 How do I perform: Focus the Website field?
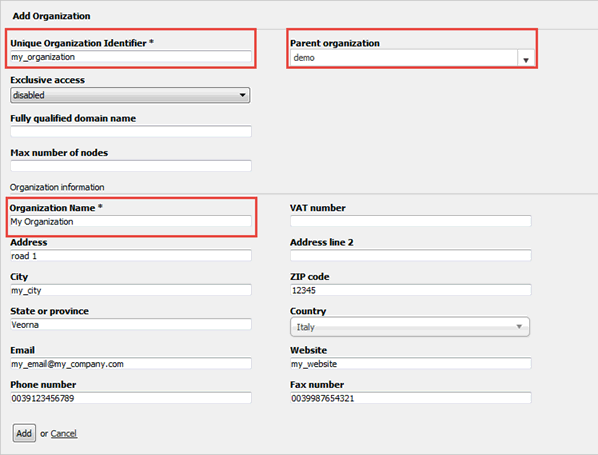pos(411,363)
